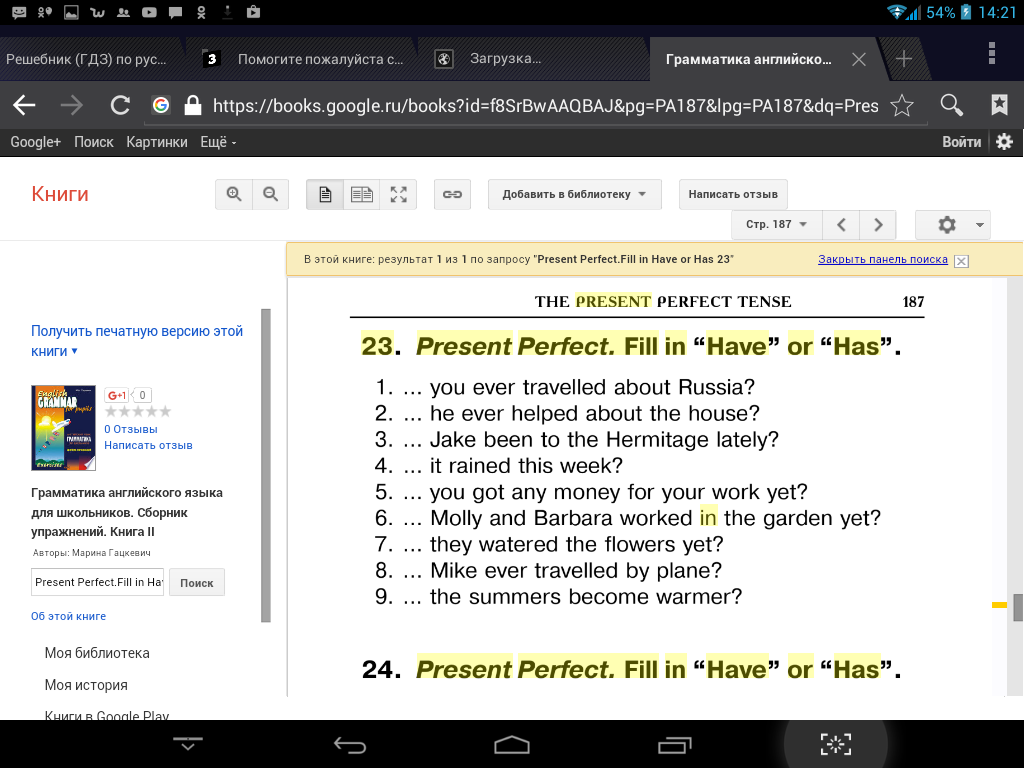Switch to two-page view

[361, 195]
